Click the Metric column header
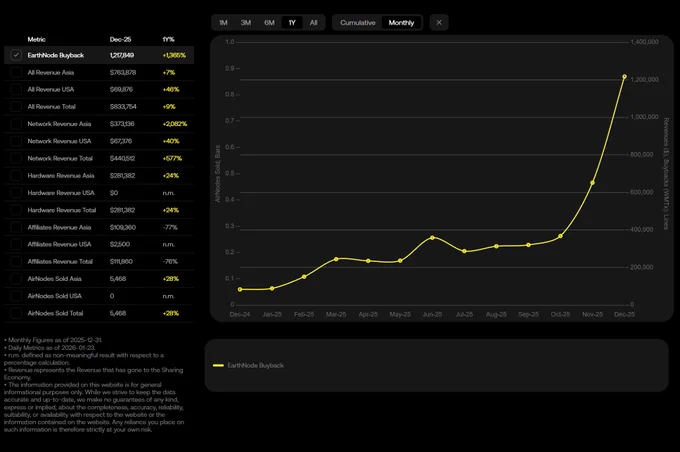680x452 pixels. coord(36,39)
